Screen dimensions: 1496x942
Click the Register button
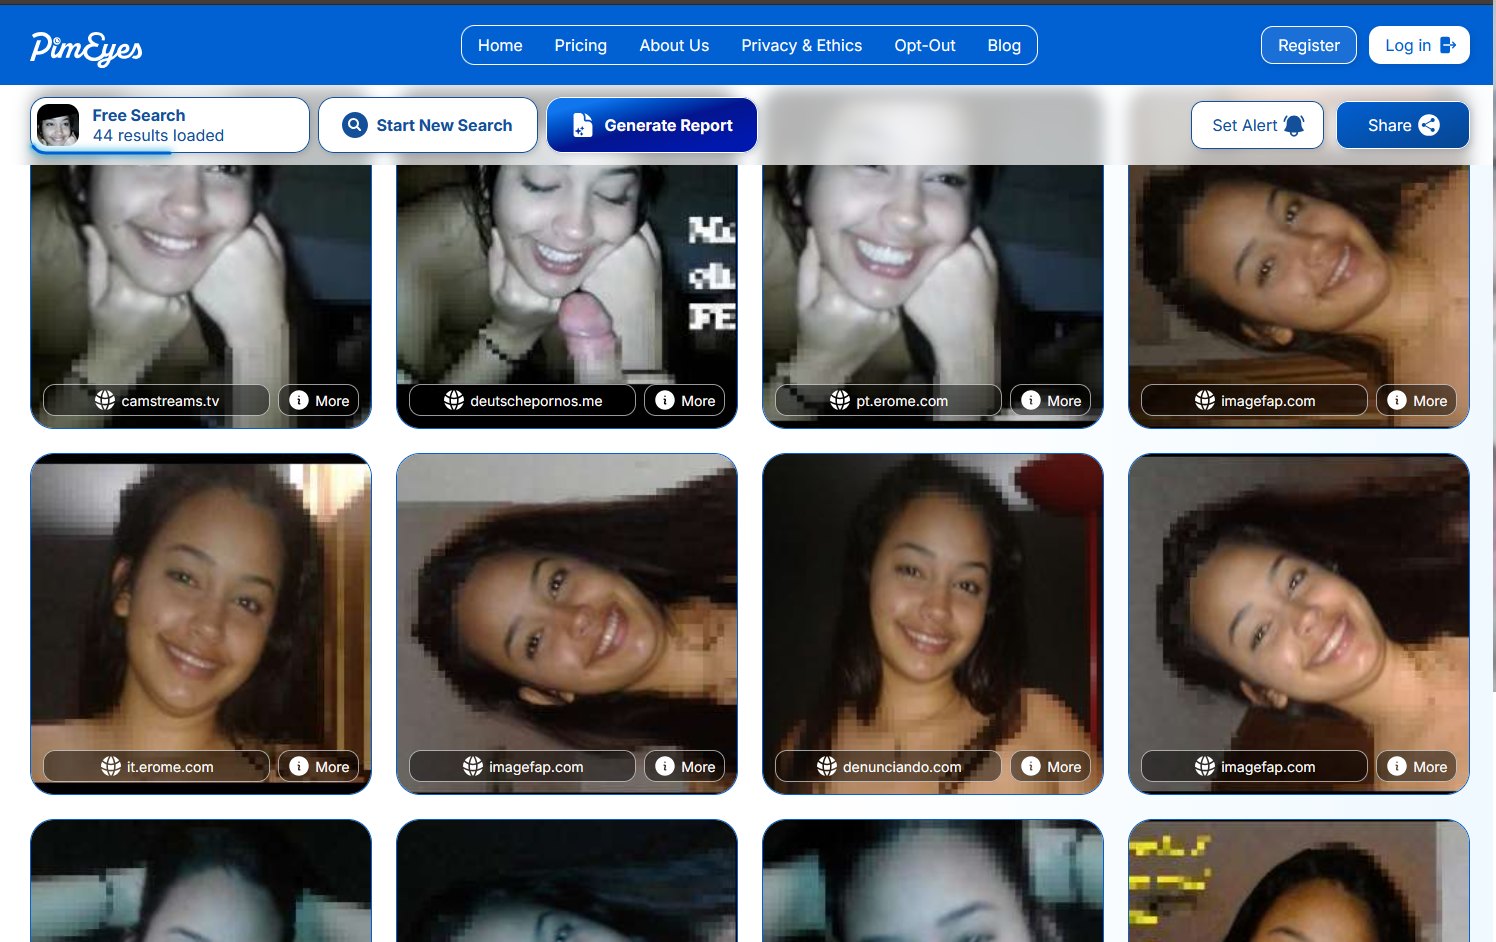1308,46
